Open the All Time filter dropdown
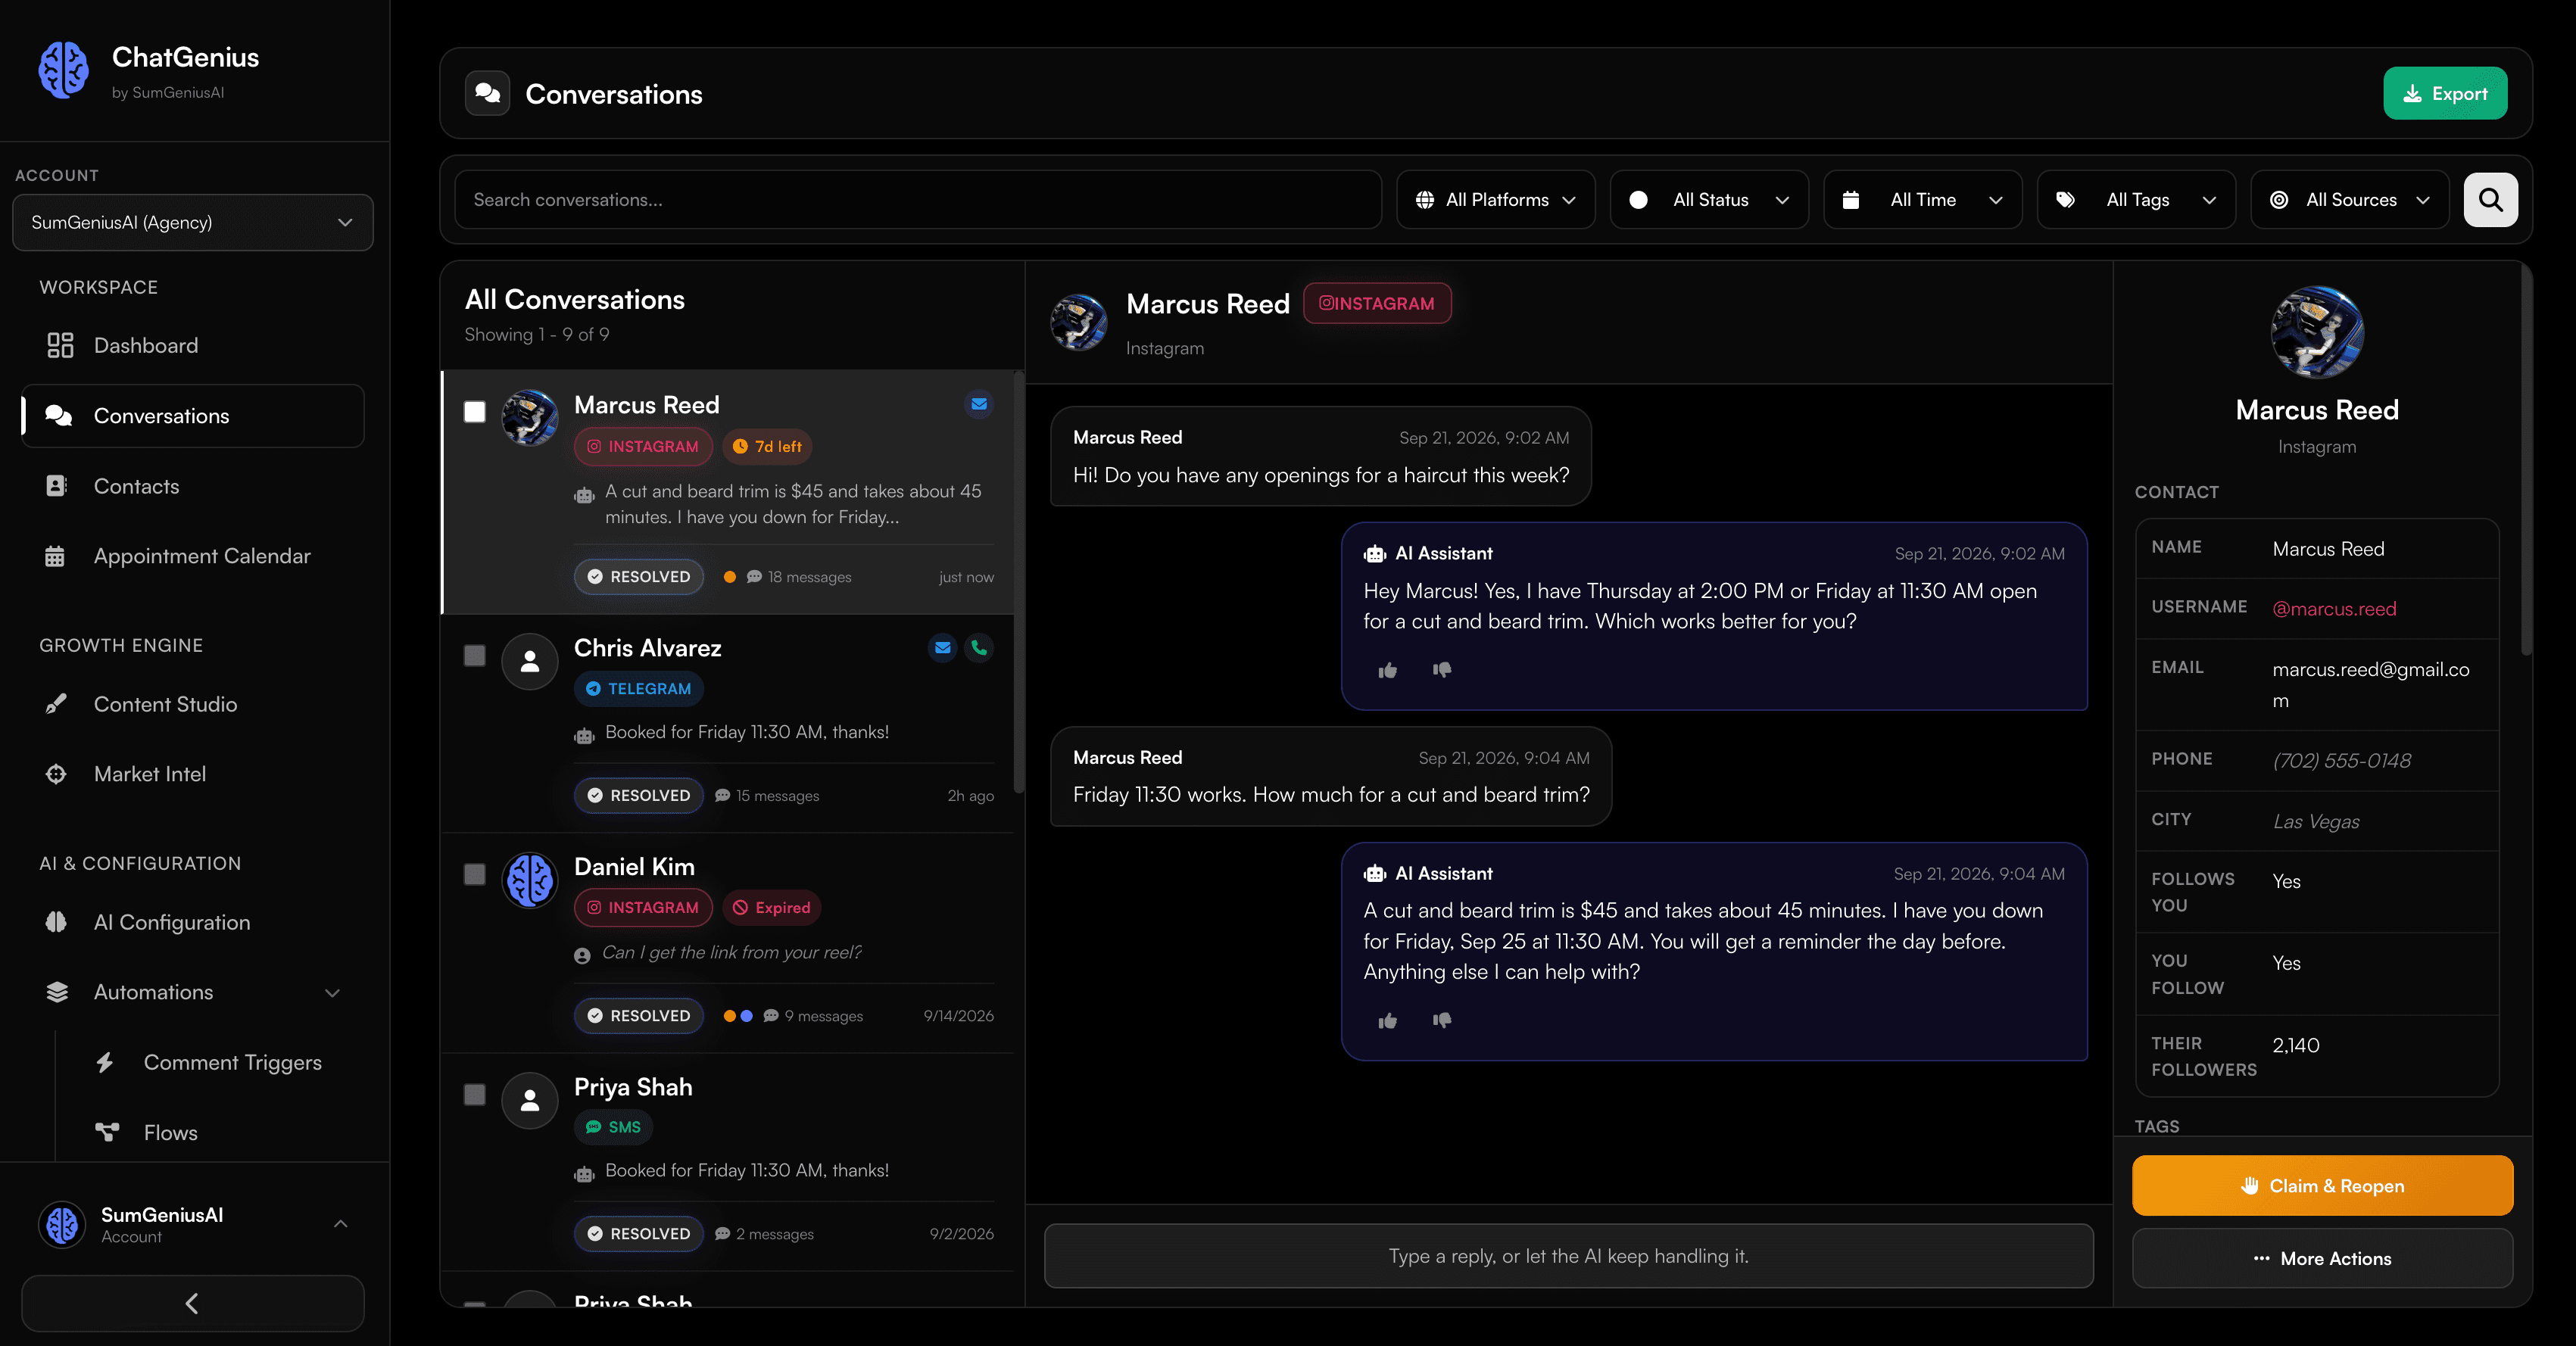 point(1922,200)
